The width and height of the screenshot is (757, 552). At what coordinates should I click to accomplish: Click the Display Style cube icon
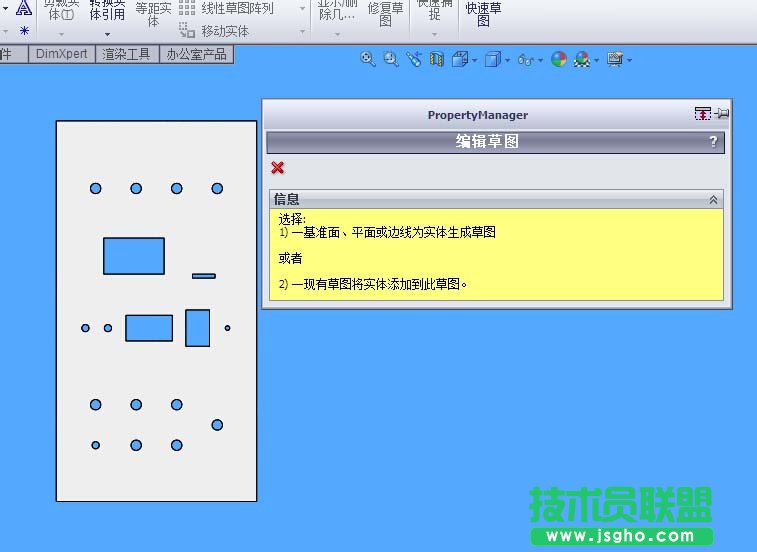[492, 59]
